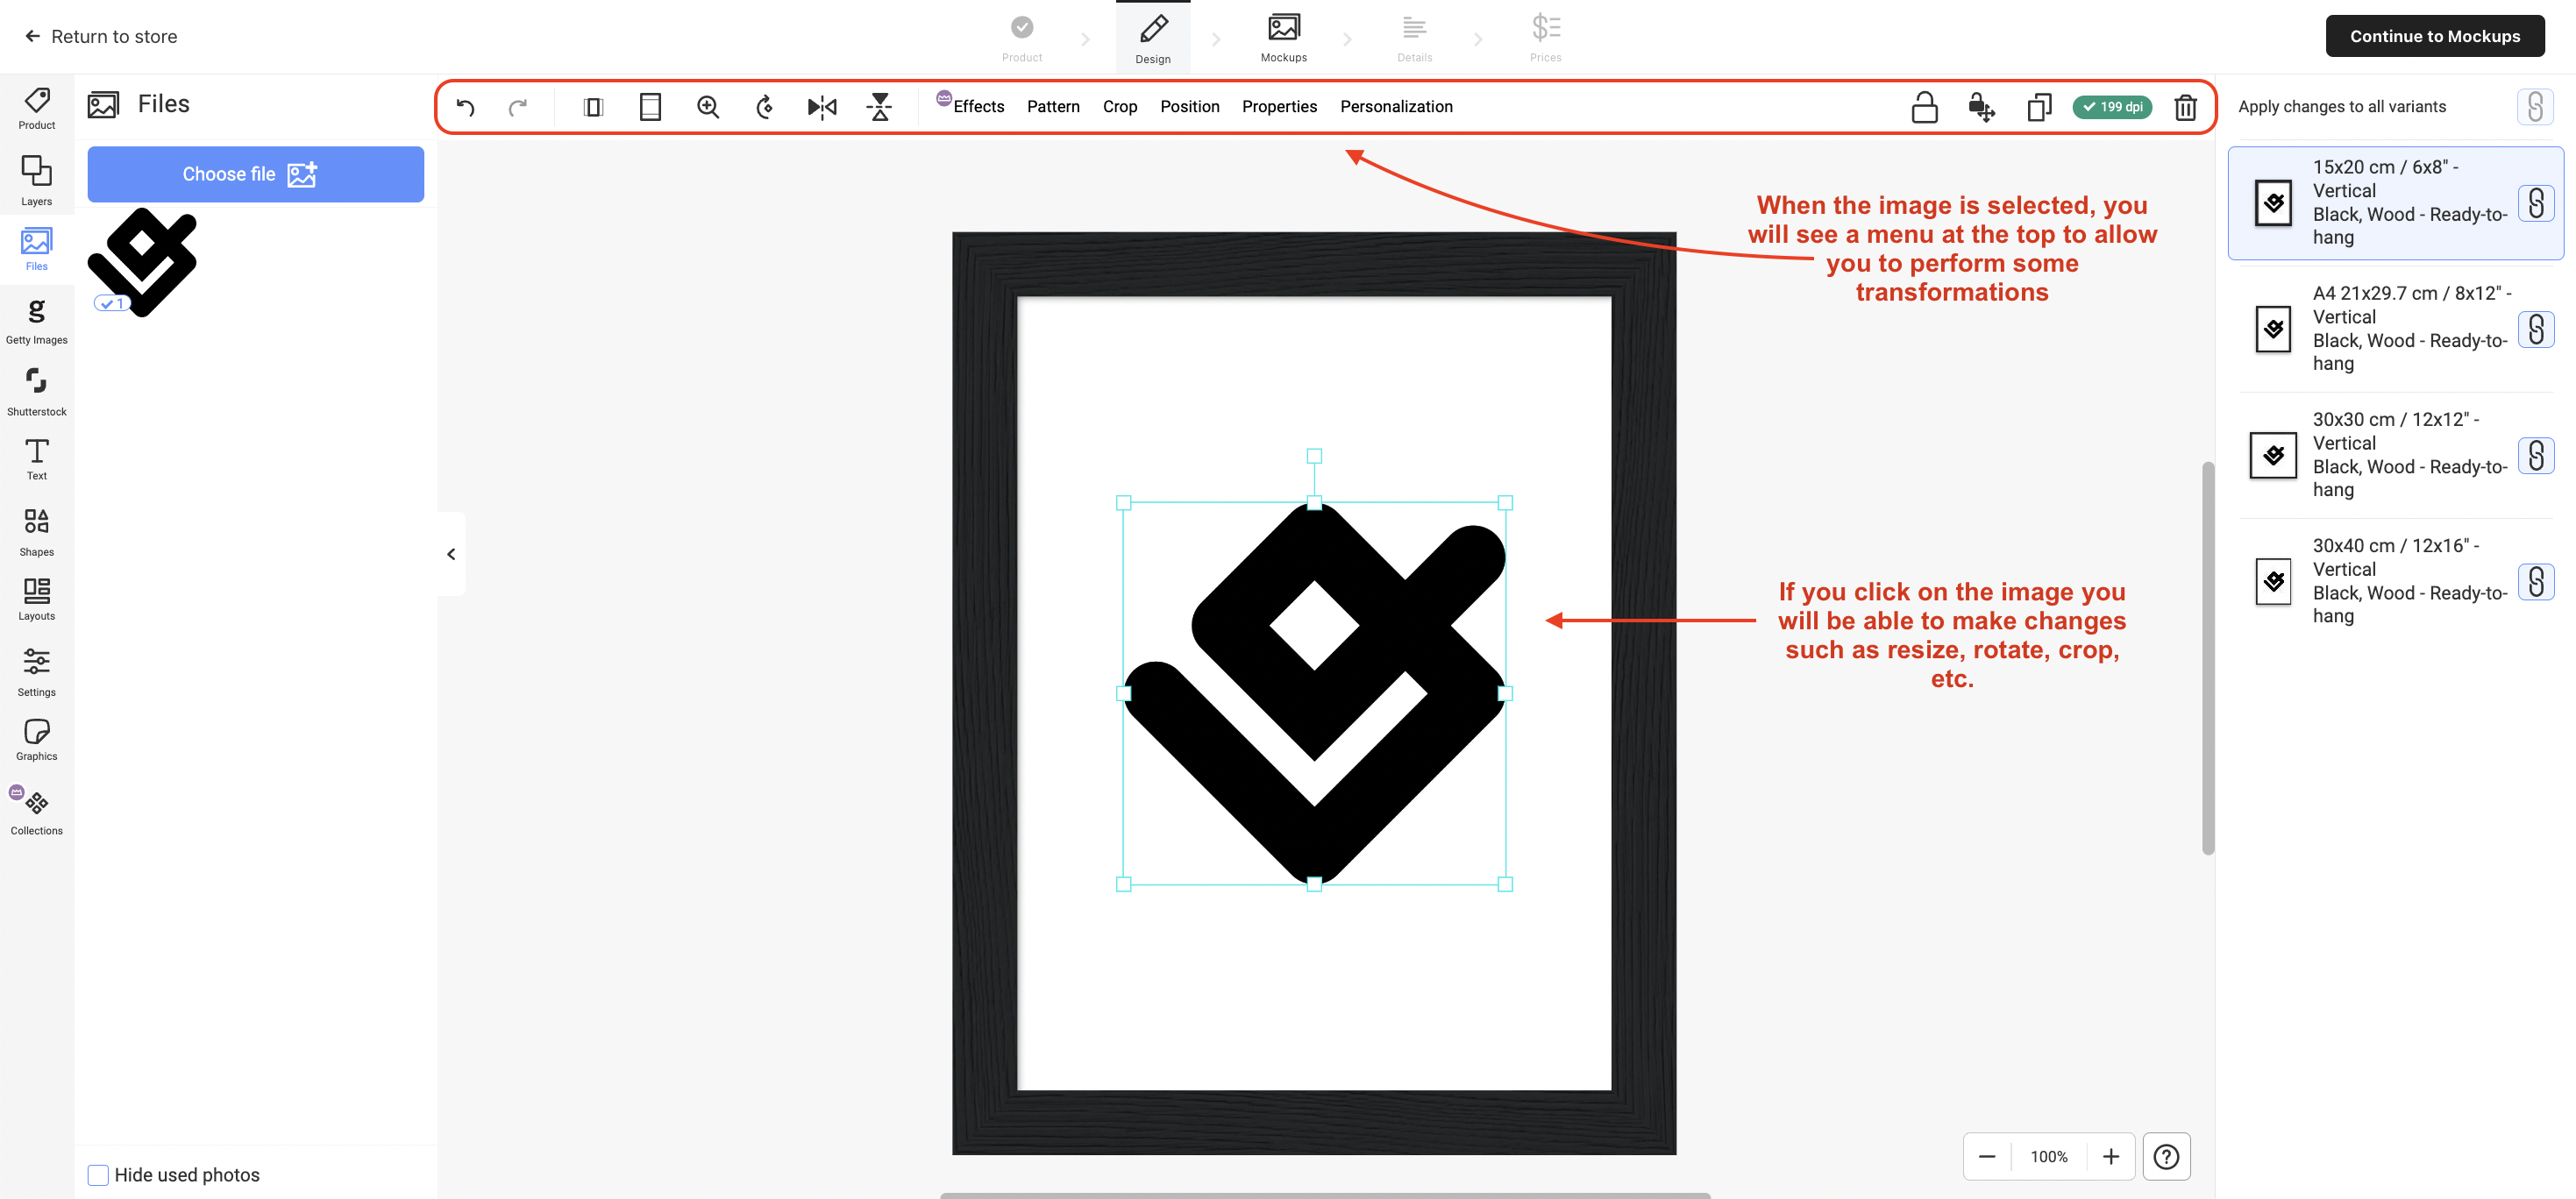The image size is (2576, 1199).
Task: Click Choose file upload button
Action: pyautogui.click(x=255, y=174)
